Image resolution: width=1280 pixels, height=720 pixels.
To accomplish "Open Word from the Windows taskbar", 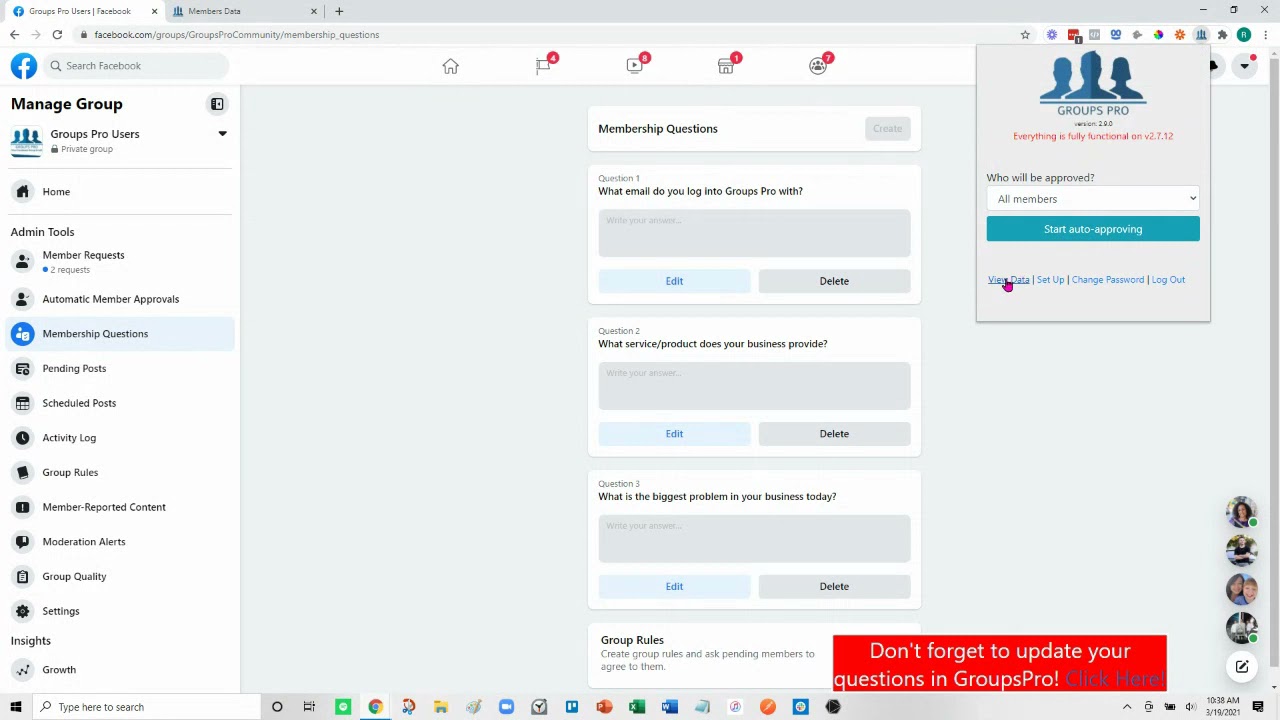I will 669,707.
